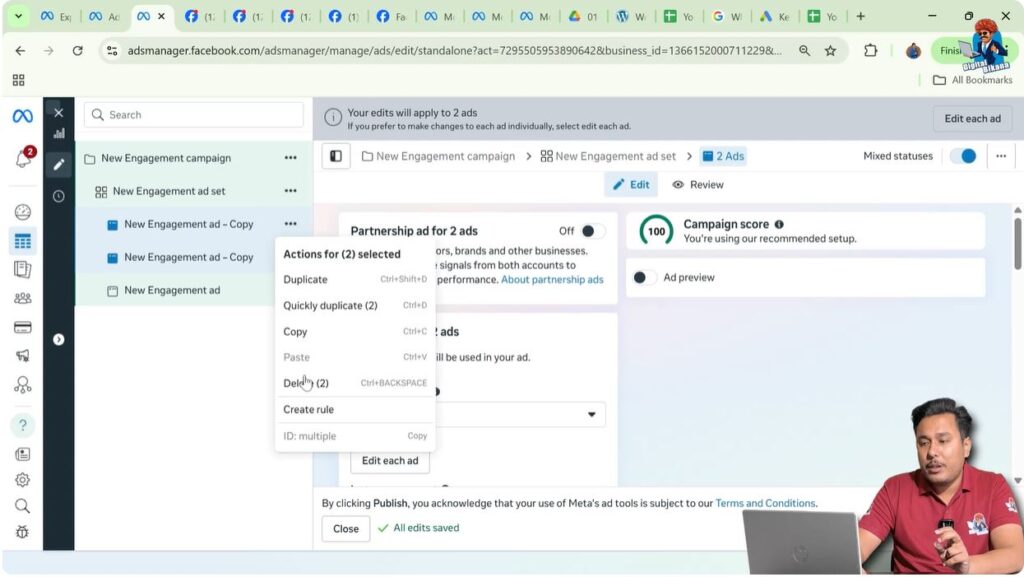
Task: Open options for New Engagement campaign row
Action: tap(291, 158)
